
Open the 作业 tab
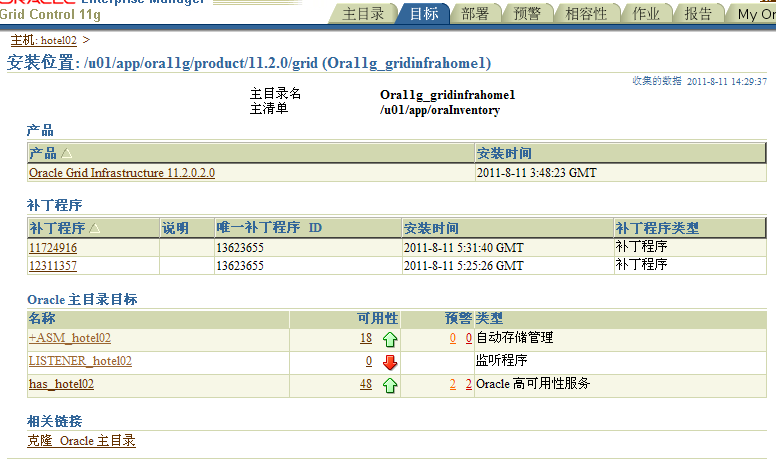point(646,13)
